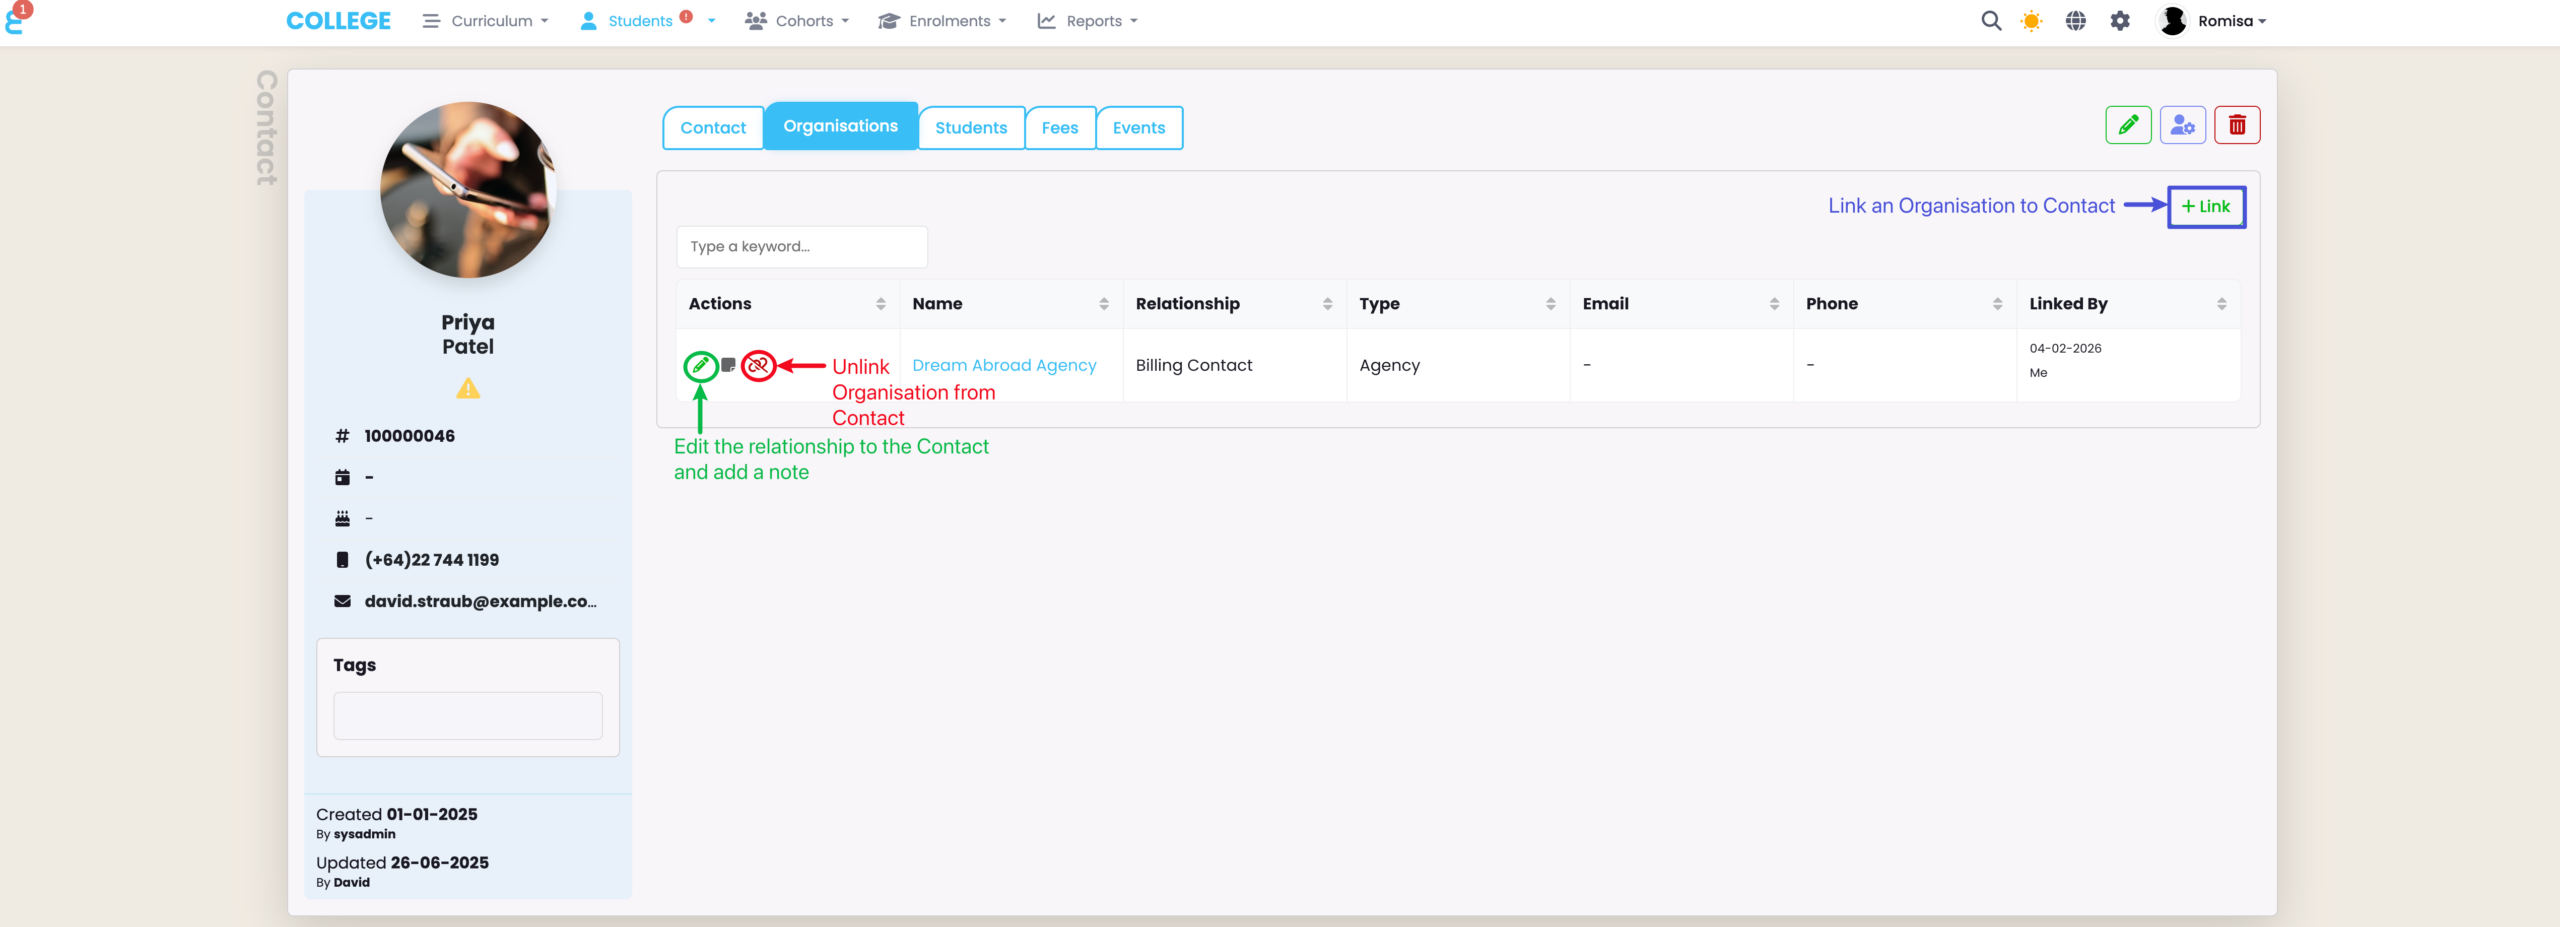
Task: Click the red delete contact trash icon
Action: coord(2236,126)
